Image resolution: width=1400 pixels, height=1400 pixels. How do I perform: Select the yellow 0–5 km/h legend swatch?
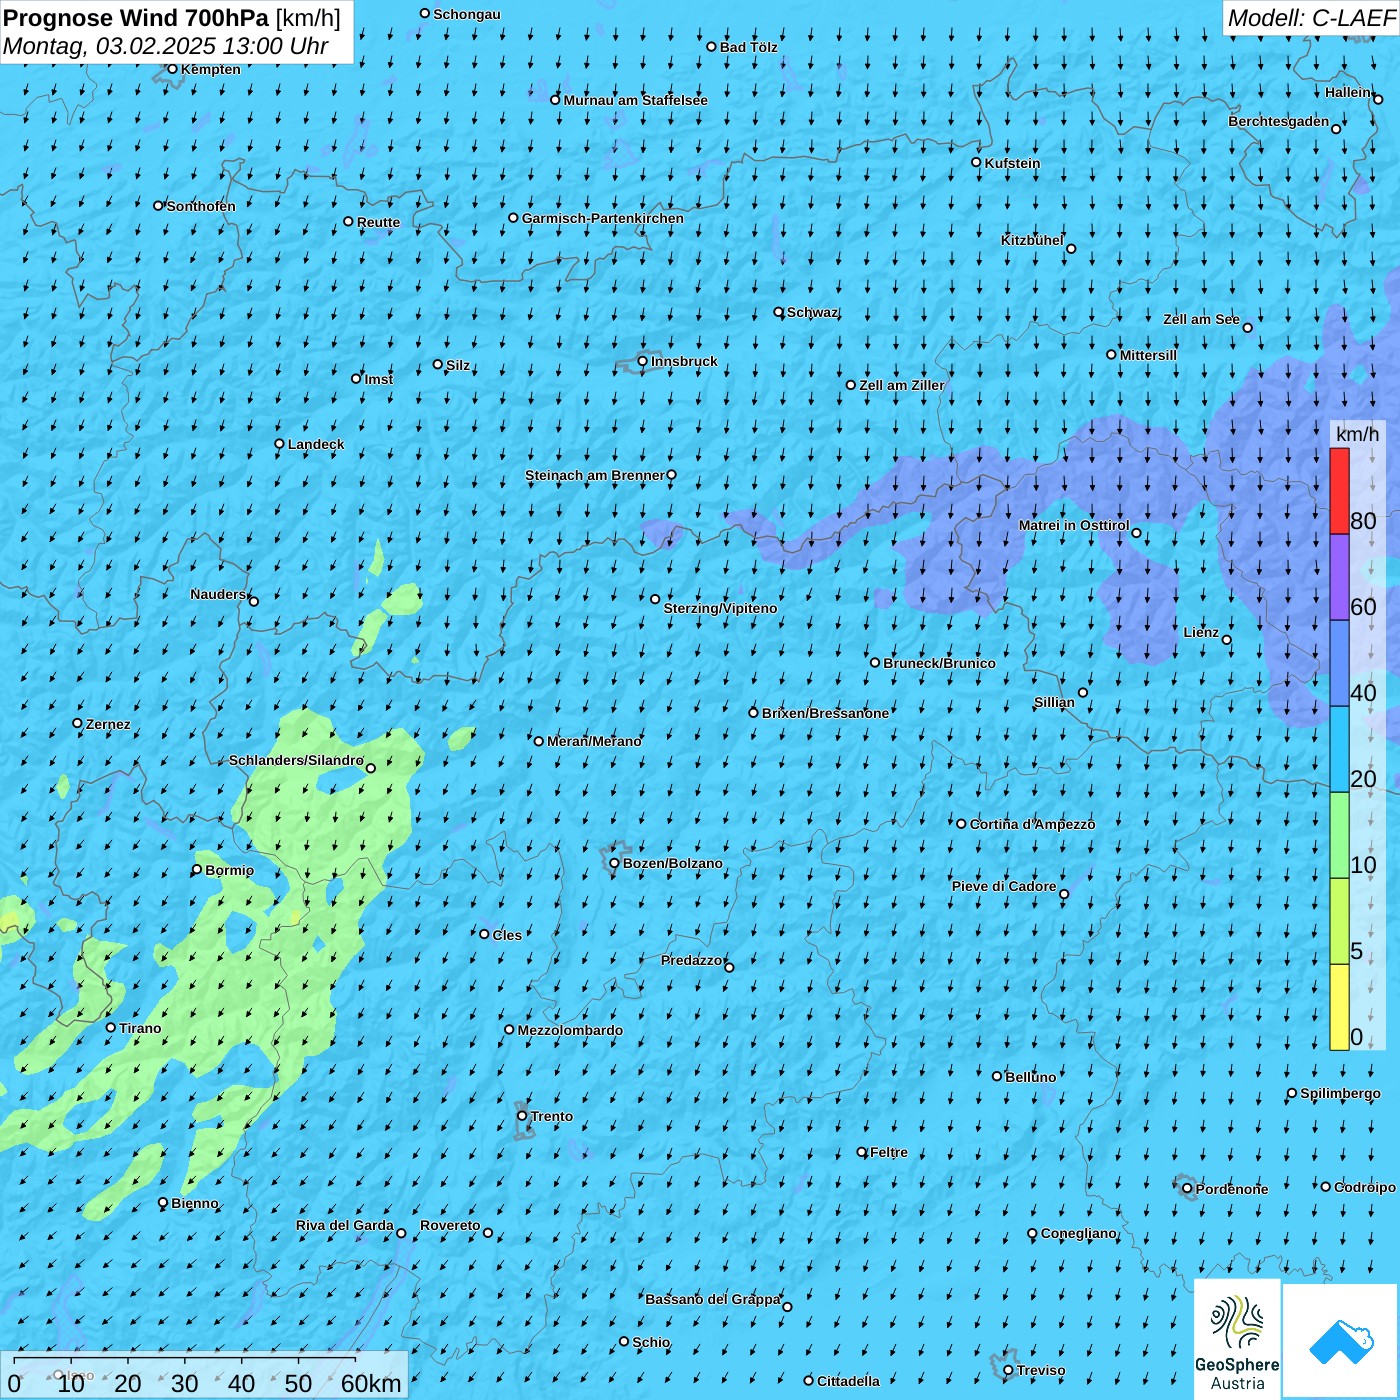[x=1339, y=1008]
